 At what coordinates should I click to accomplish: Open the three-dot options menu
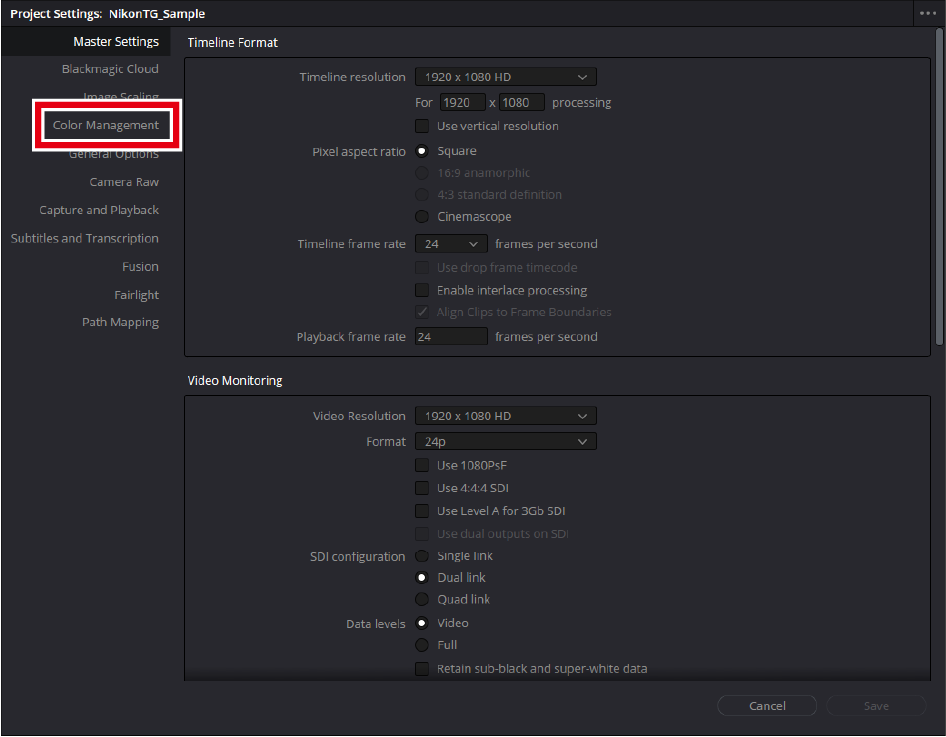click(x=929, y=14)
